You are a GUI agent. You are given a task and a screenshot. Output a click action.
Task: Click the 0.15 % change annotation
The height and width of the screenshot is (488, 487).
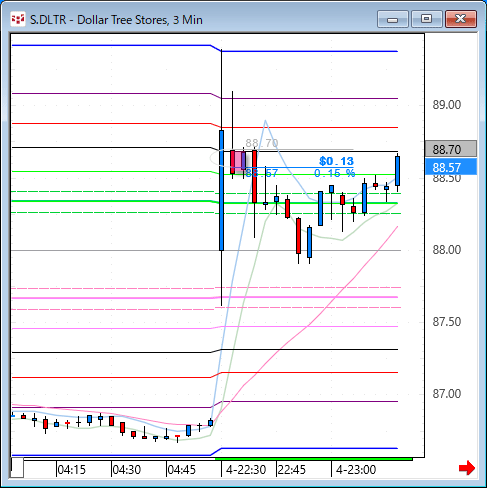(334, 173)
